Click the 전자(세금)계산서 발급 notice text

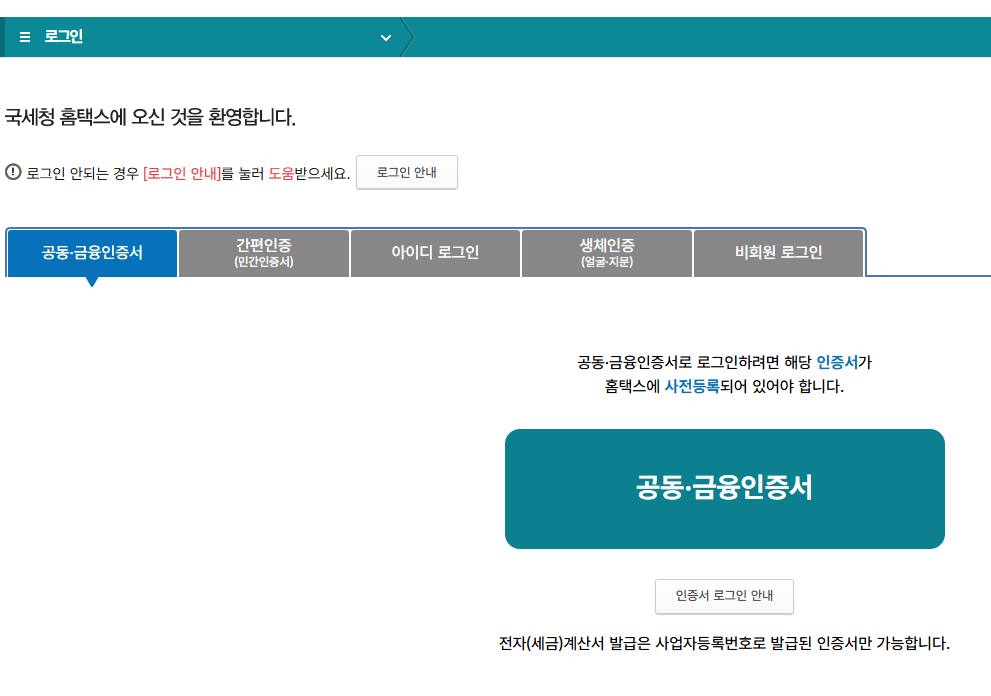click(724, 644)
